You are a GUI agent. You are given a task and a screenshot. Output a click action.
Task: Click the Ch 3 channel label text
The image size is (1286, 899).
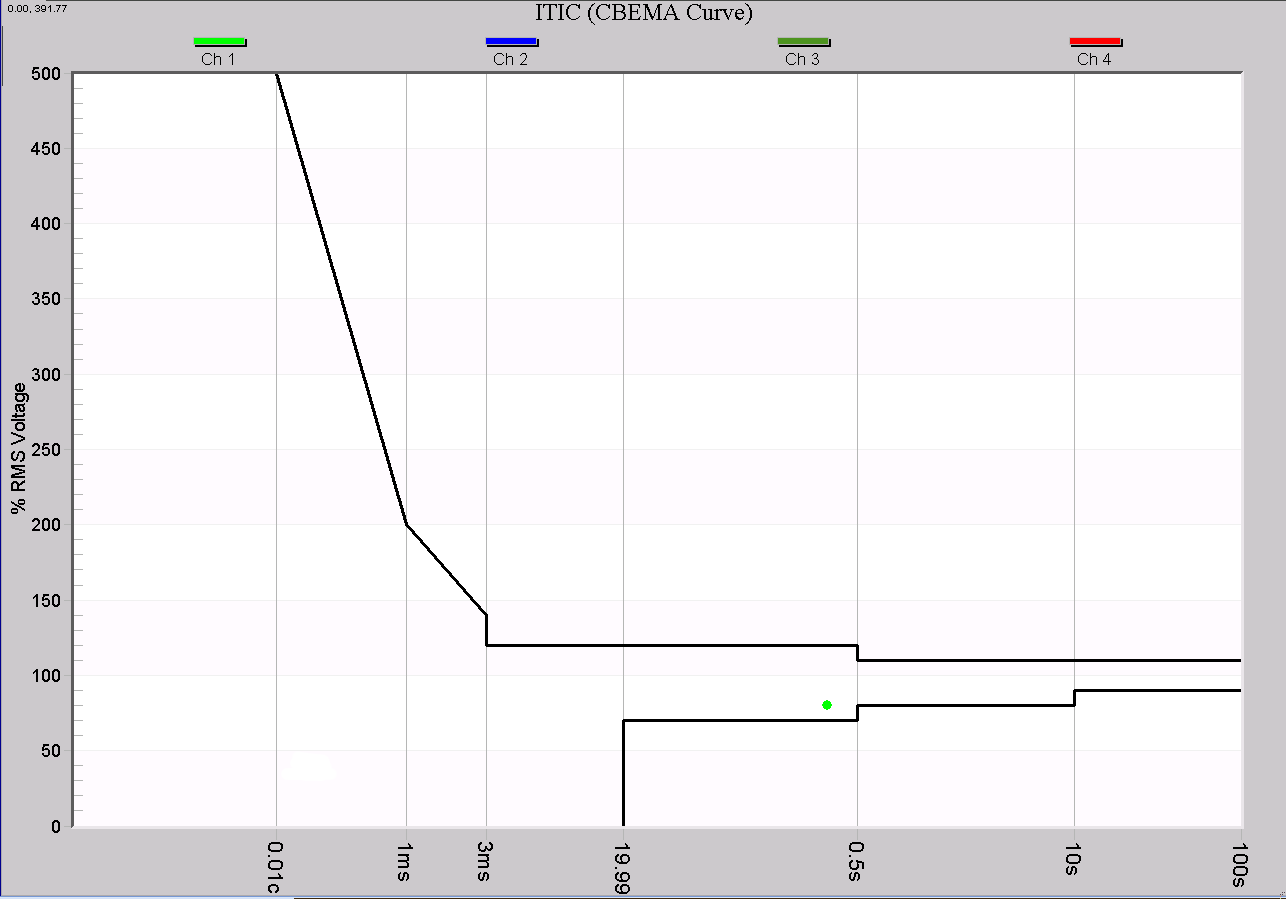[804, 59]
